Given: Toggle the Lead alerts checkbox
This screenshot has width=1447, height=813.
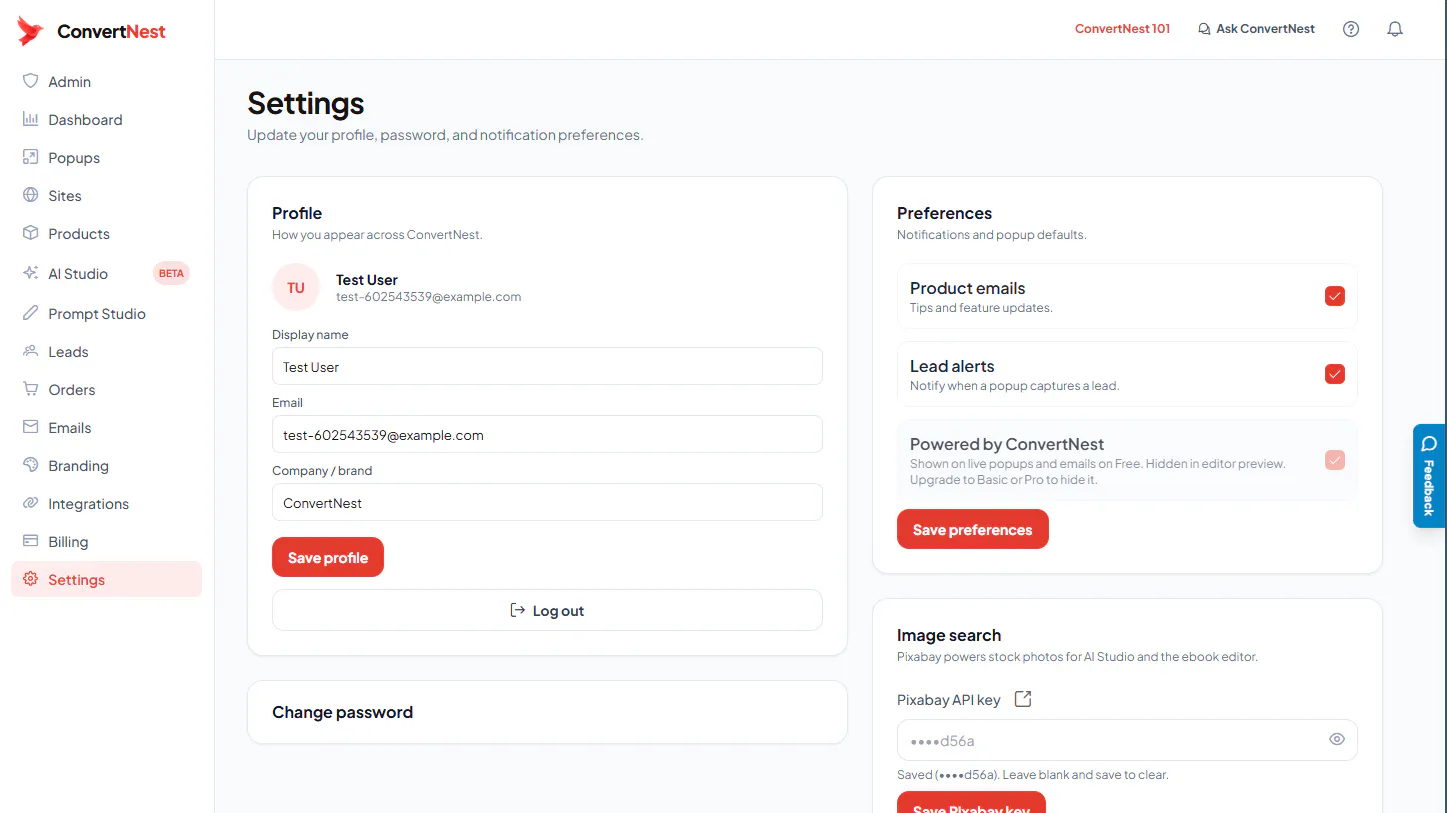Looking at the screenshot, I should (1335, 374).
